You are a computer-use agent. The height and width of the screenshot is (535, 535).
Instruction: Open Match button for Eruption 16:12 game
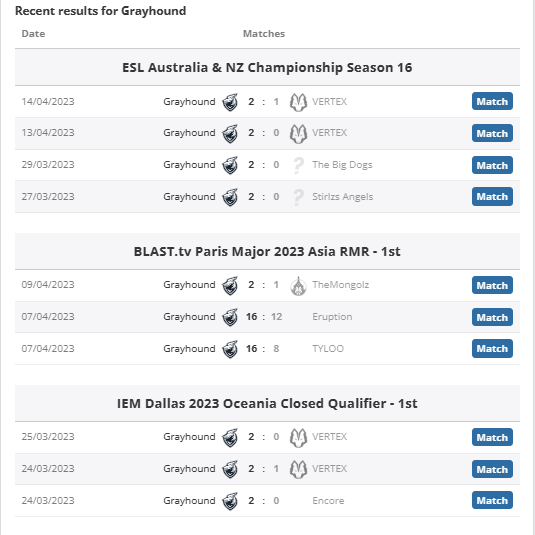[x=492, y=317]
